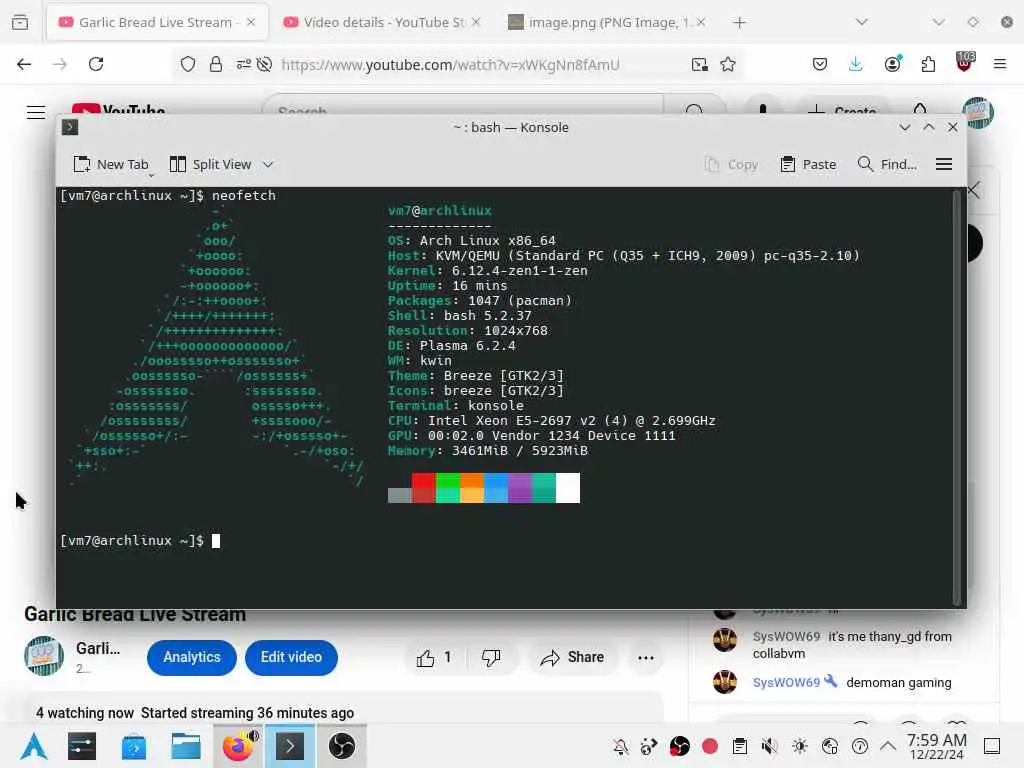Viewport: 1024px width, 768px height.
Task: Show site security lock info
Action: pyautogui.click(x=216, y=64)
